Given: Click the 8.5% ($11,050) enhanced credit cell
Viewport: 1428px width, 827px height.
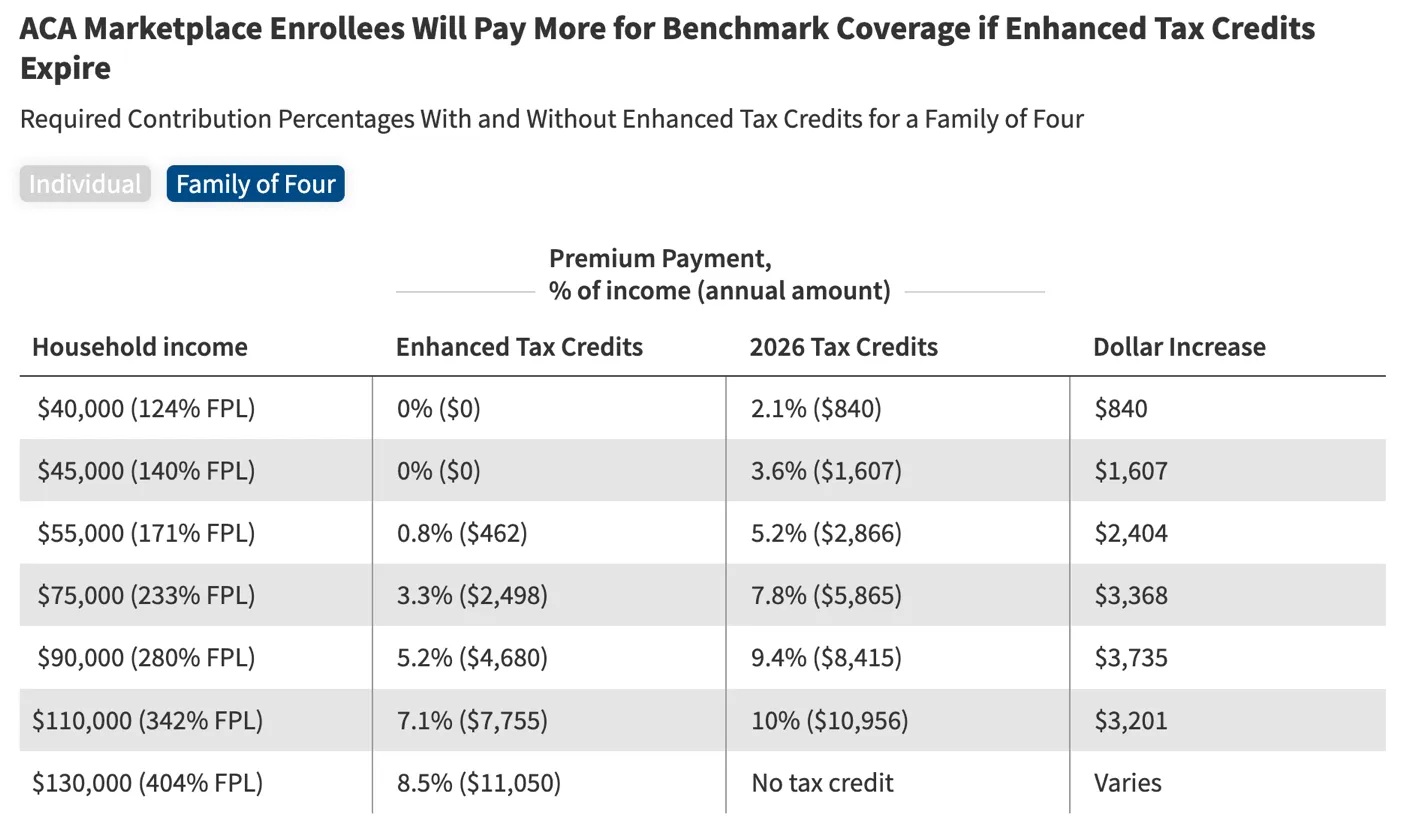Looking at the screenshot, I should pyautogui.click(x=478, y=782).
